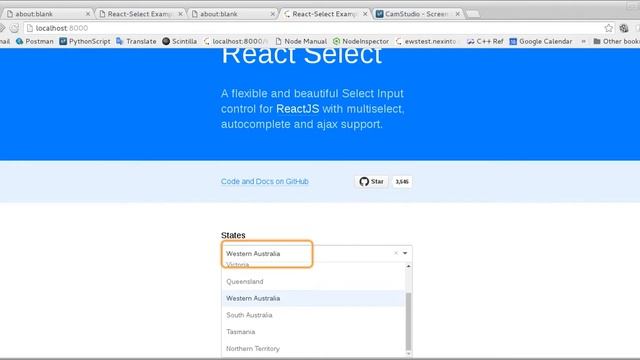The width and height of the screenshot is (640, 360).
Task: Close the second about:blank tab
Action: coord(272,14)
